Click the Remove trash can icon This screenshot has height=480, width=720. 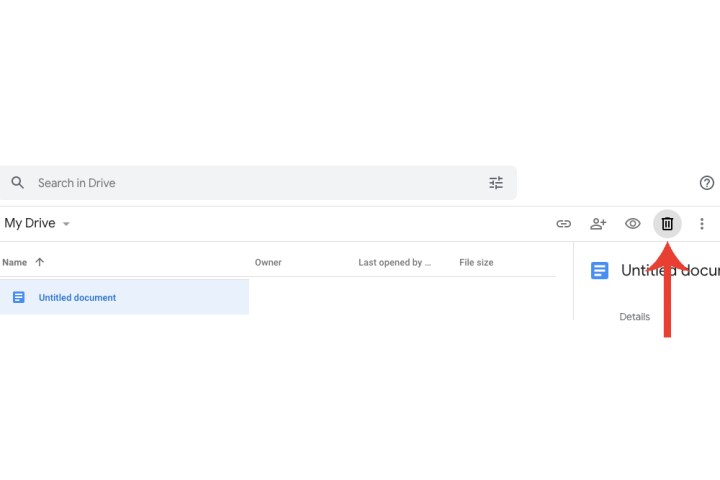(x=667, y=224)
